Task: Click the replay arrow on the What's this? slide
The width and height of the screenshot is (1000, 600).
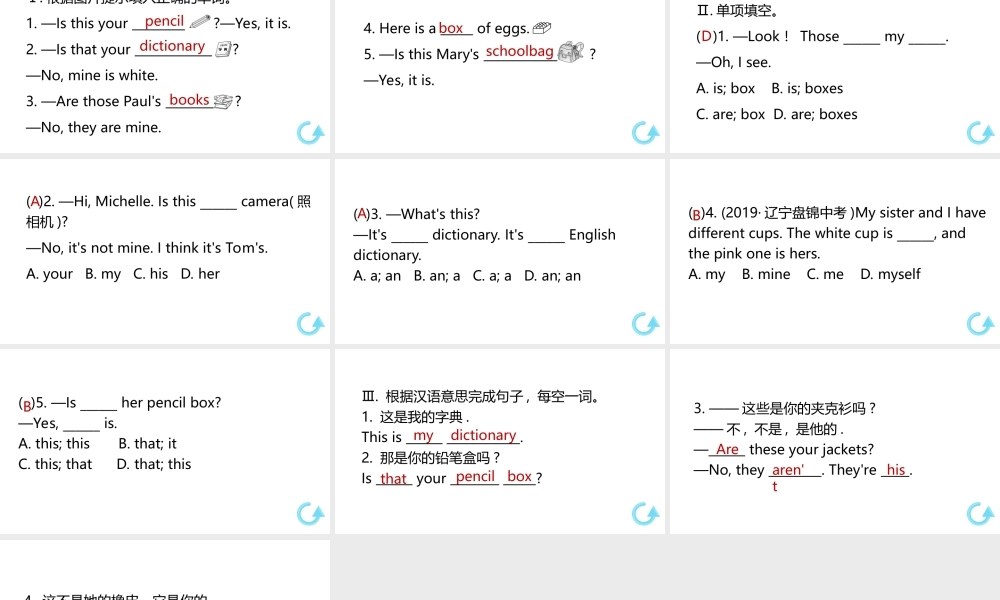Action: point(645,324)
